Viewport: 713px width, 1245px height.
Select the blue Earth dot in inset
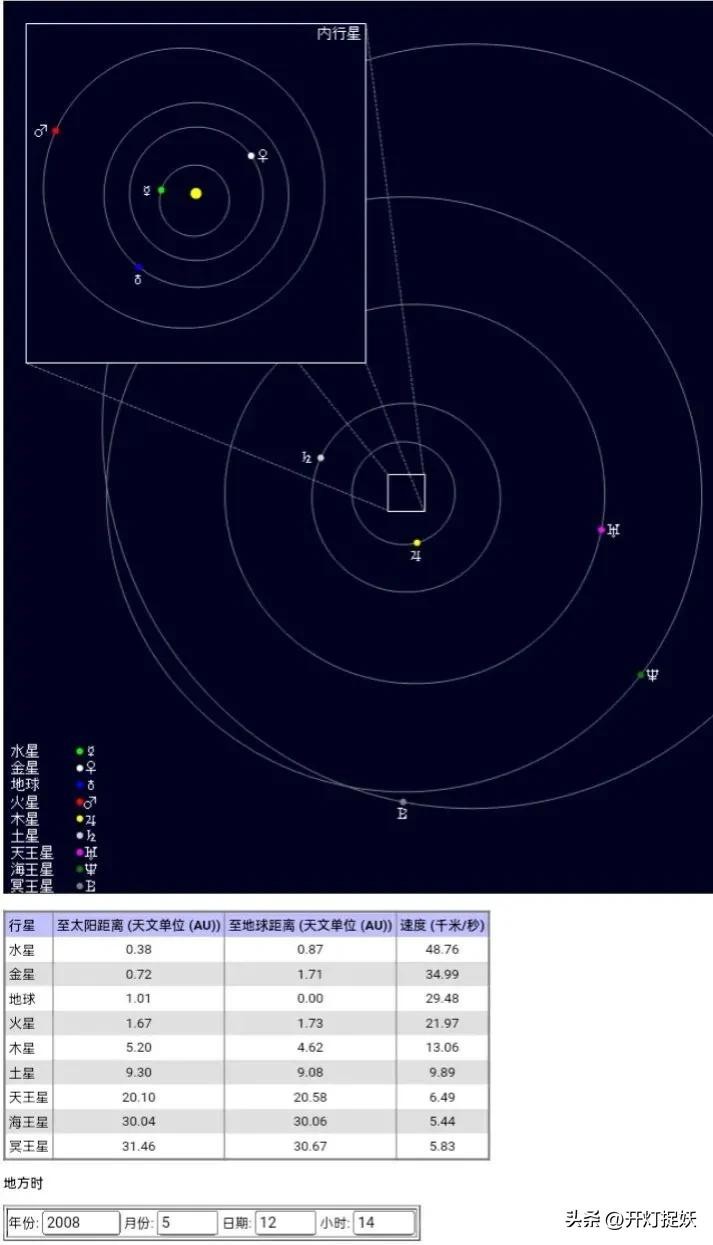click(139, 268)
